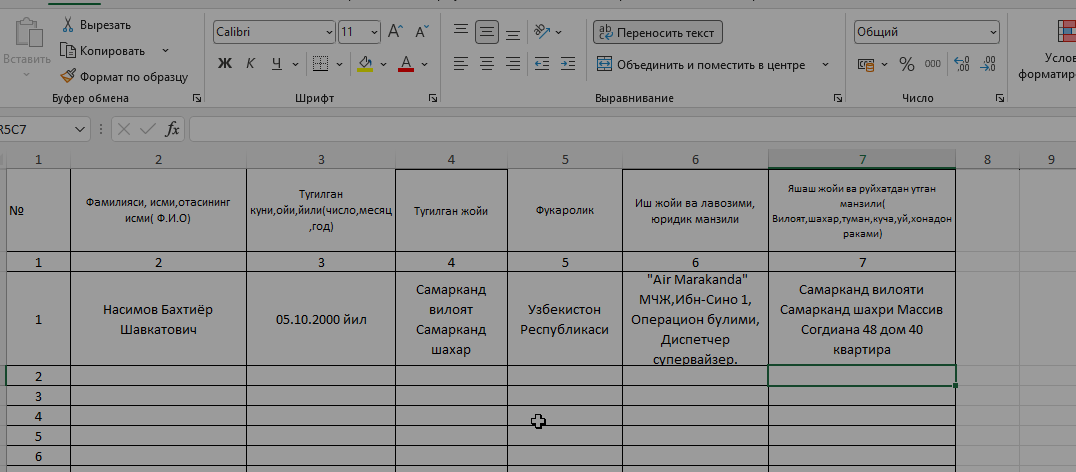Click Conditional Formatting (Условное форматирование) button

[x=1050, y=48]
